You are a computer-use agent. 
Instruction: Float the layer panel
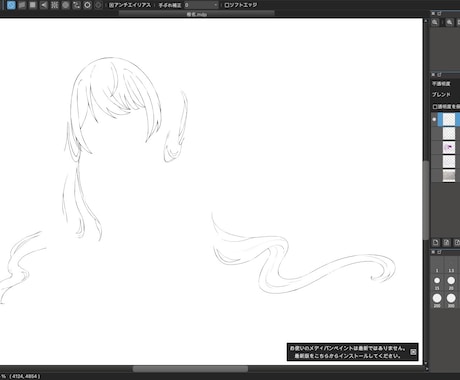tap(439, 74)
